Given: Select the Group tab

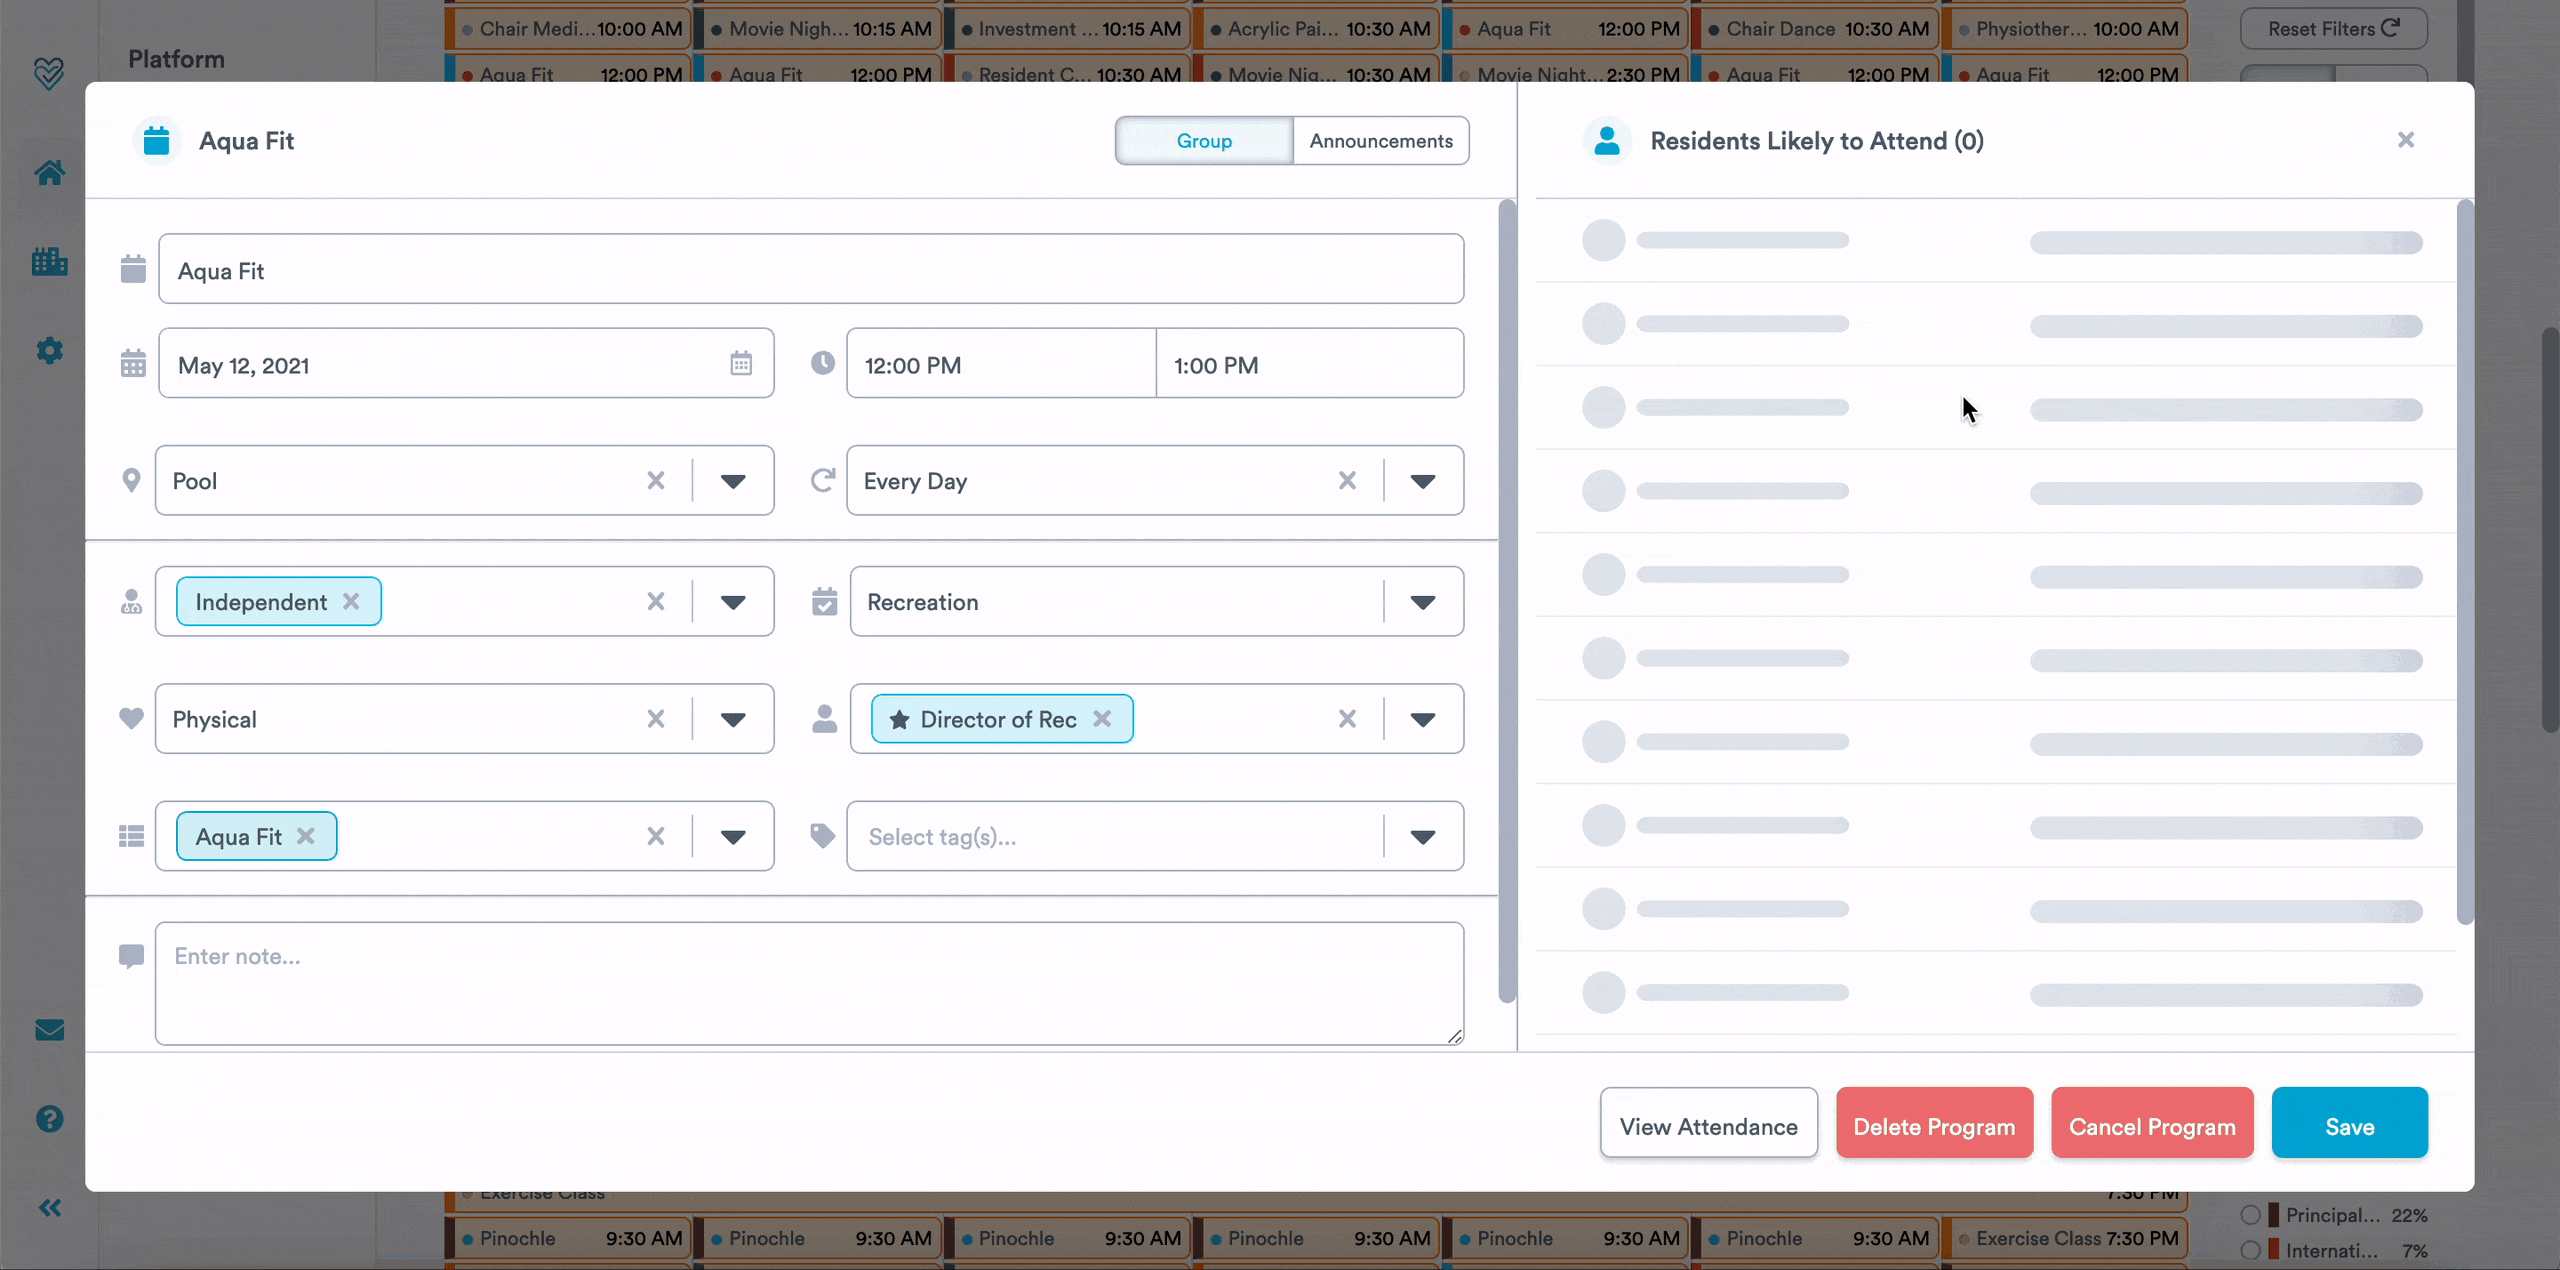Looking at the screenshot, I should click(1204, 141).
